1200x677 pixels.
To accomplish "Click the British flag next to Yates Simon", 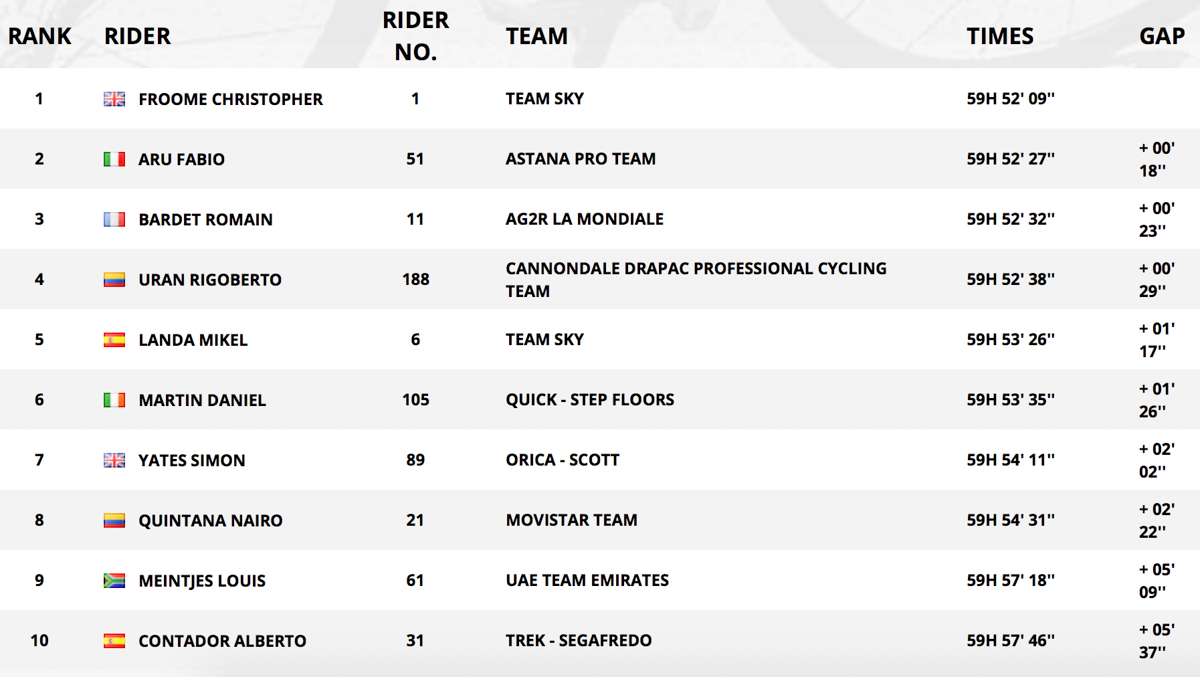I will point(115,460).
